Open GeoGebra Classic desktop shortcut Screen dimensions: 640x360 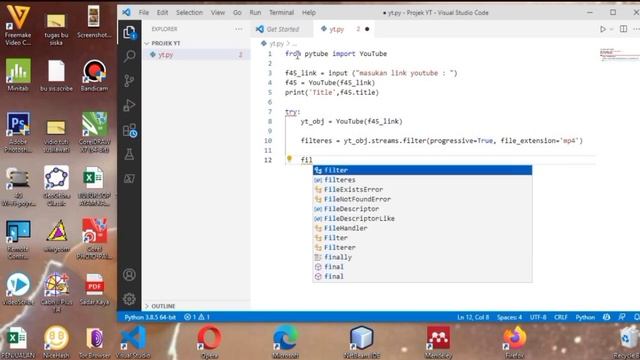[56, 186]
